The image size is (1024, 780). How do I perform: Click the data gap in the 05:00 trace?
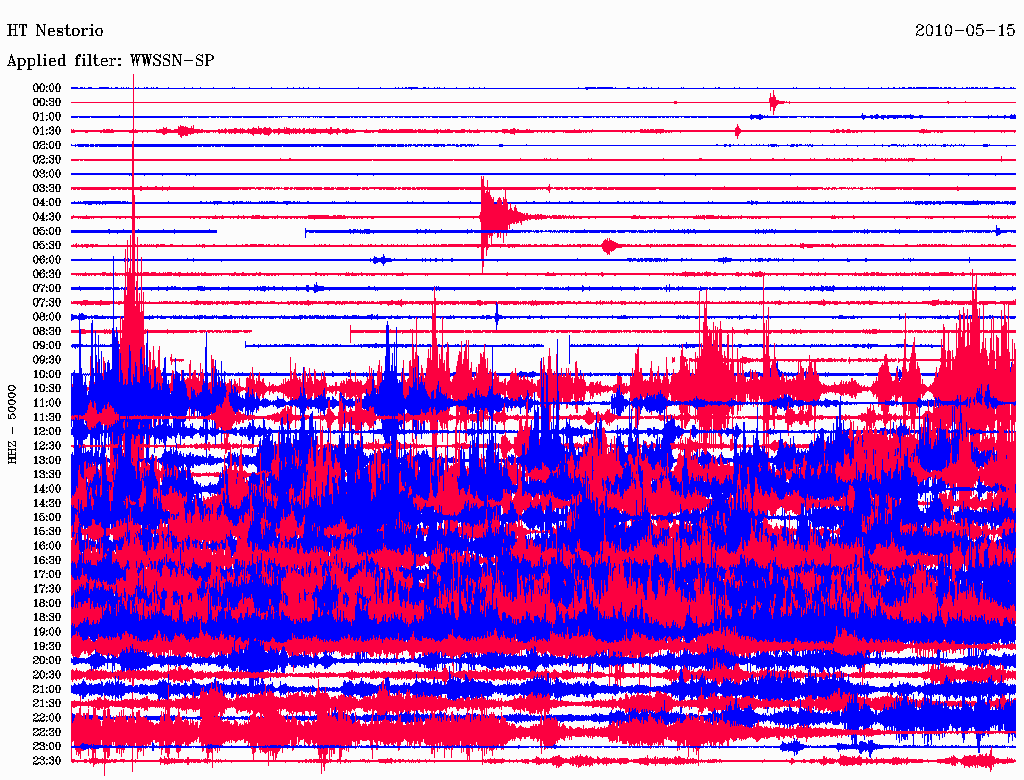(x=260, y=231)
